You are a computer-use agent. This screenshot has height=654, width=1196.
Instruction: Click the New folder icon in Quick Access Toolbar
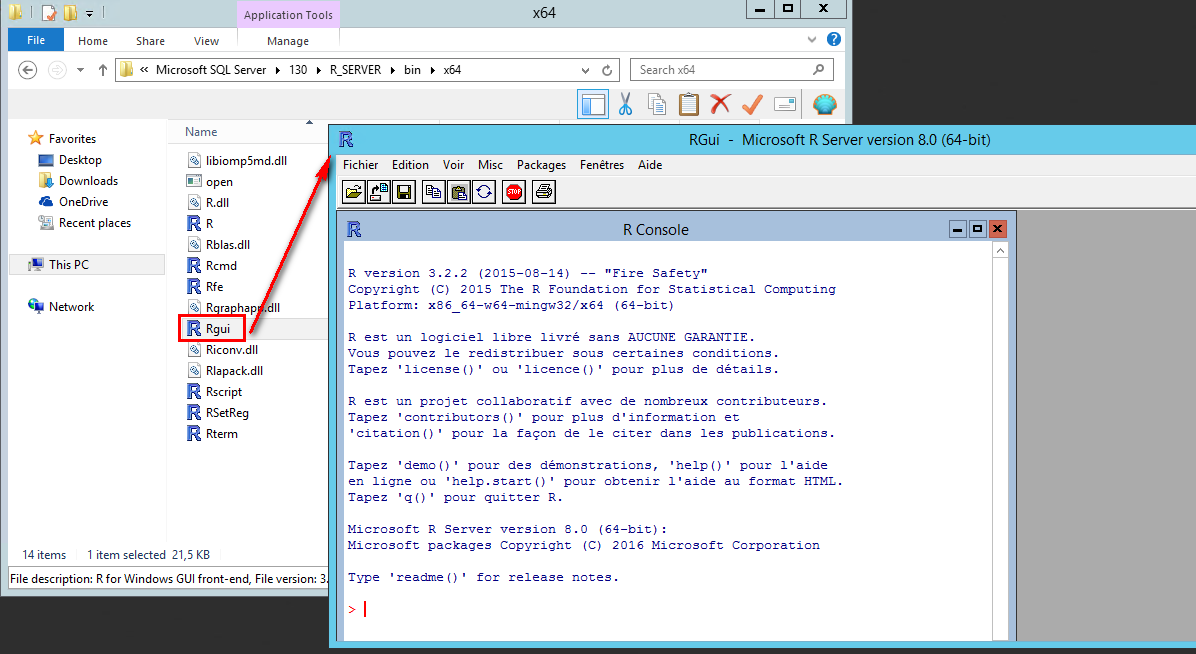[x=70, y=13]
